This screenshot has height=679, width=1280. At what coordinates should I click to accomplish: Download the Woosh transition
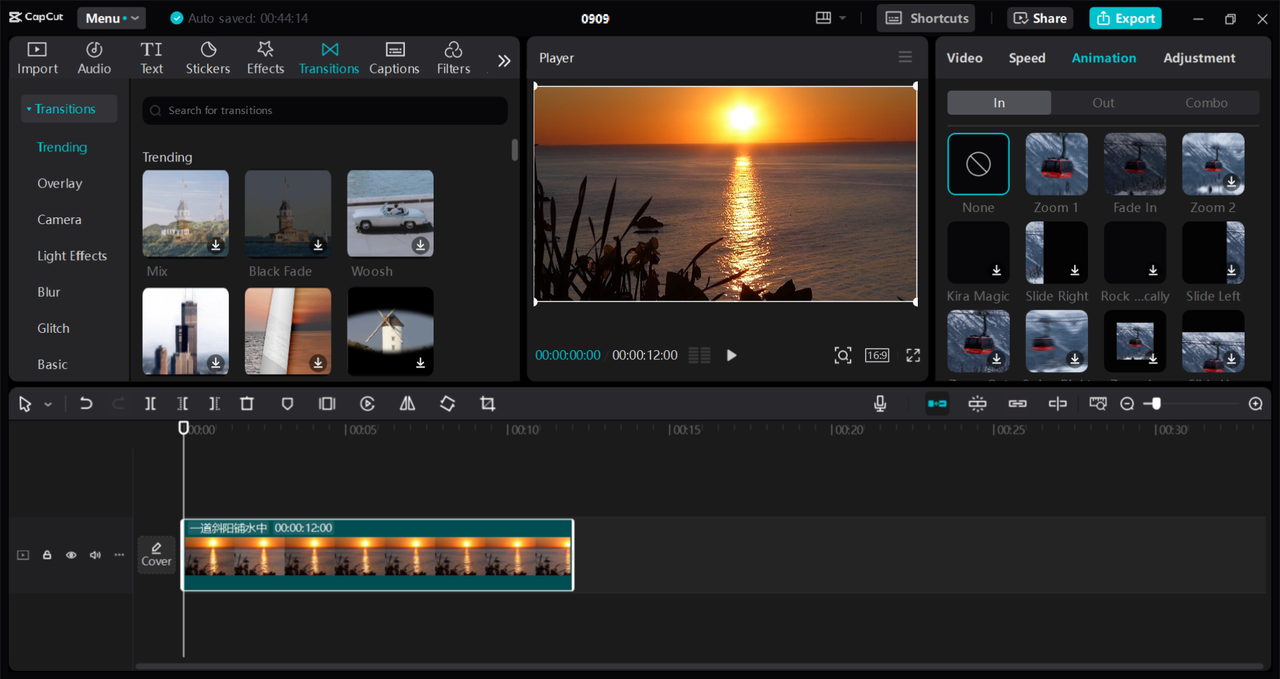click(x=420, y=245)
